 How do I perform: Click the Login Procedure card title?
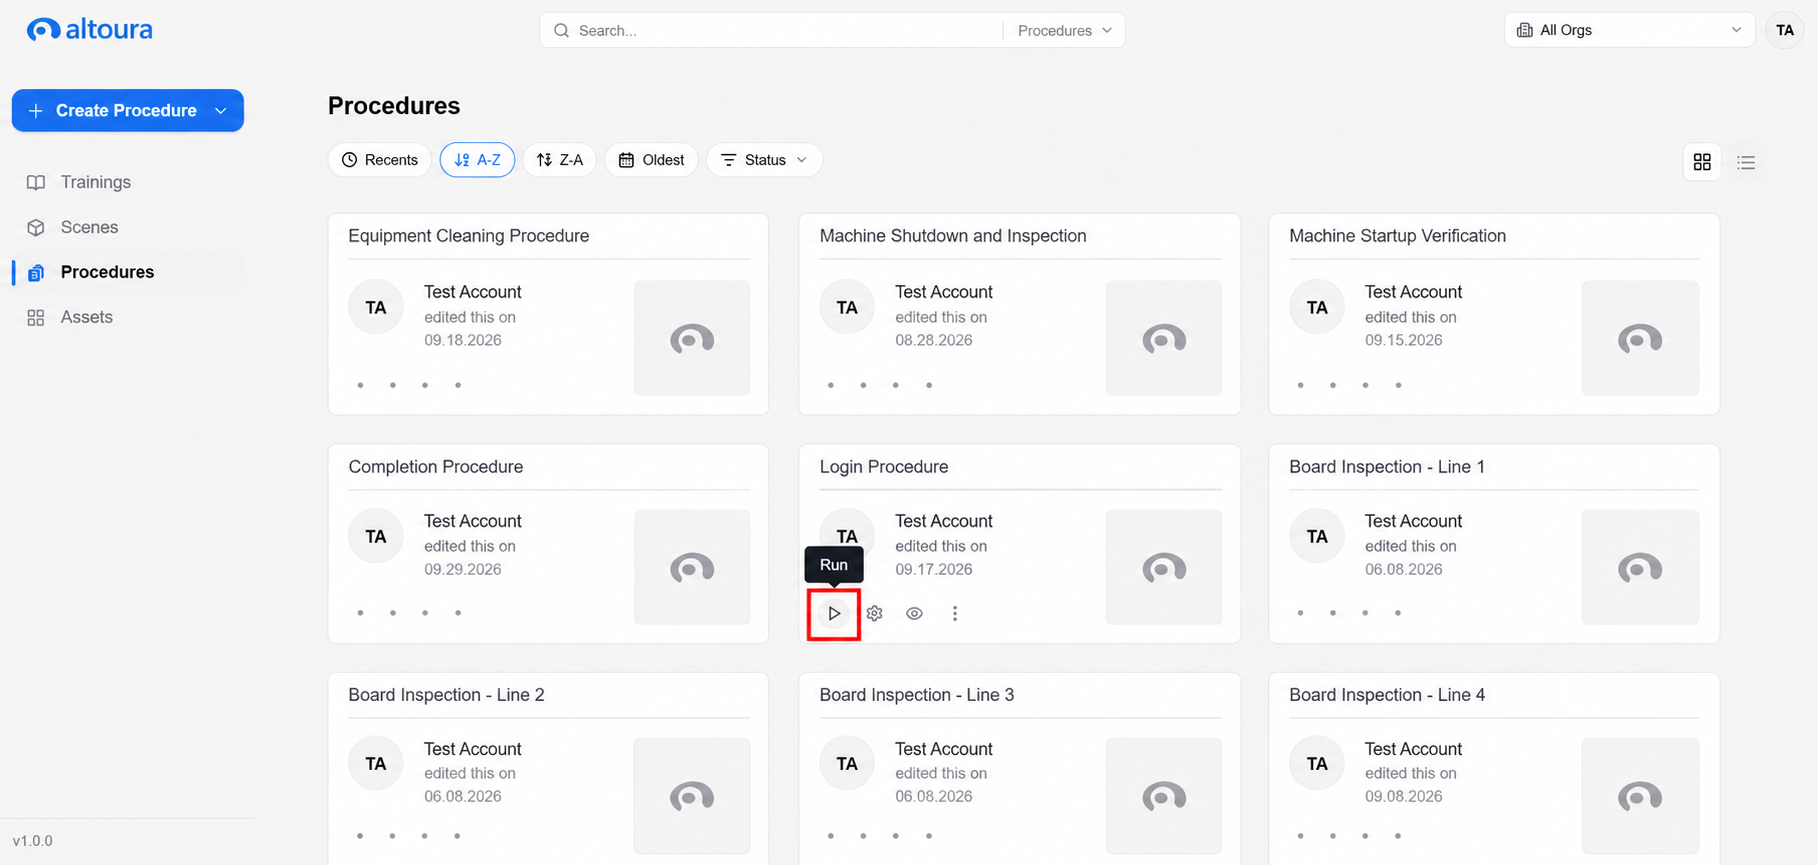tap(884, 467)
